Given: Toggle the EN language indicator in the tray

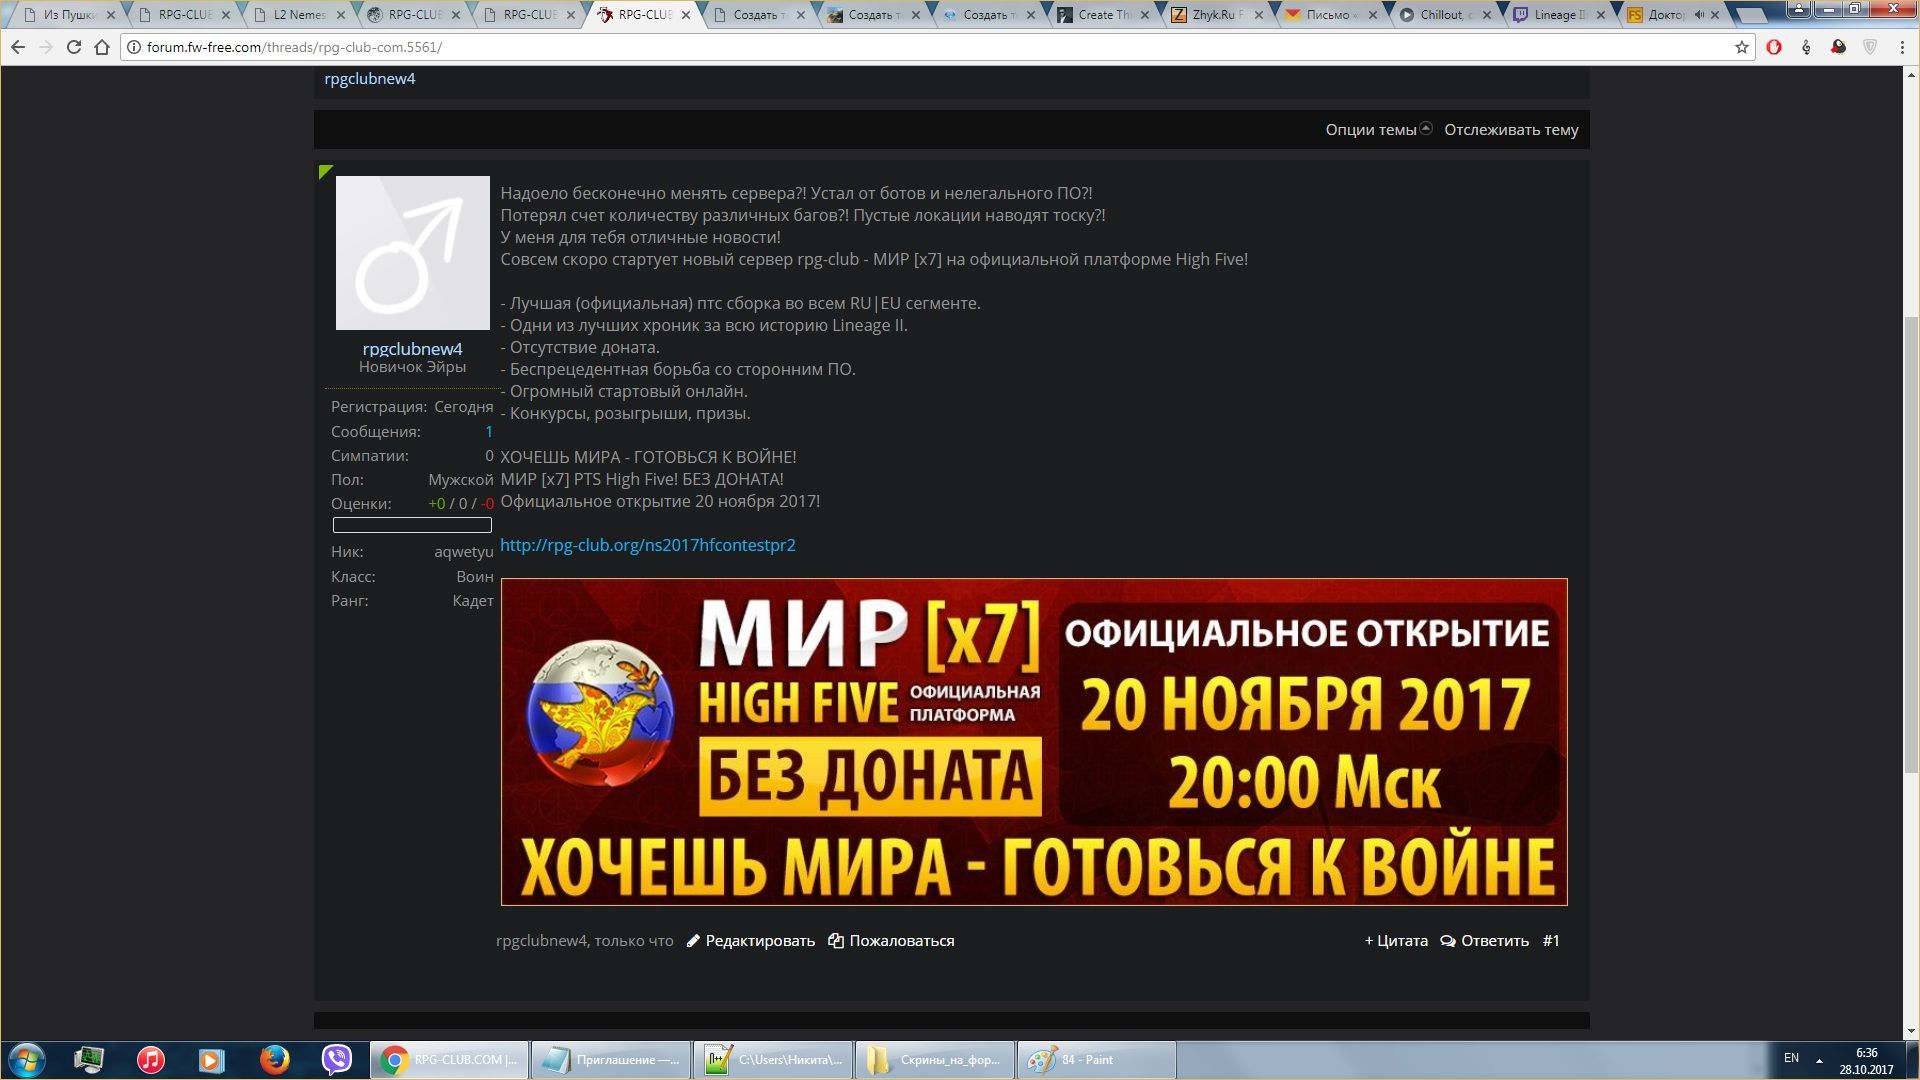Looking at the screenshot, I should 1791,1058.
